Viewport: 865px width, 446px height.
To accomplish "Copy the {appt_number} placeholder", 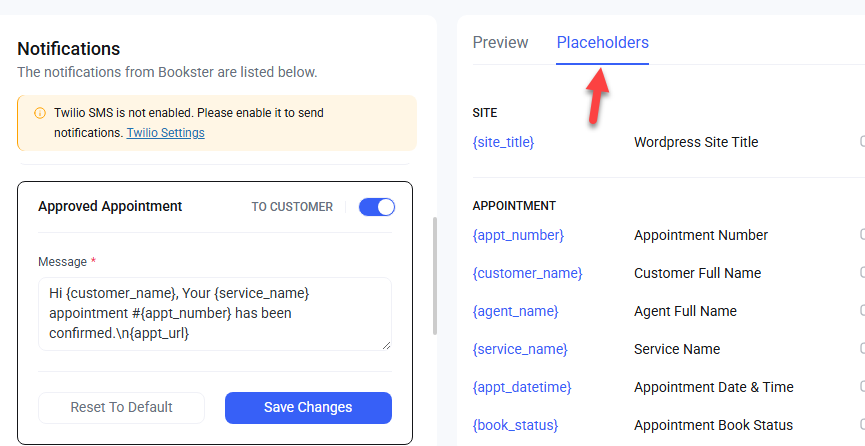I will (518, 235).
